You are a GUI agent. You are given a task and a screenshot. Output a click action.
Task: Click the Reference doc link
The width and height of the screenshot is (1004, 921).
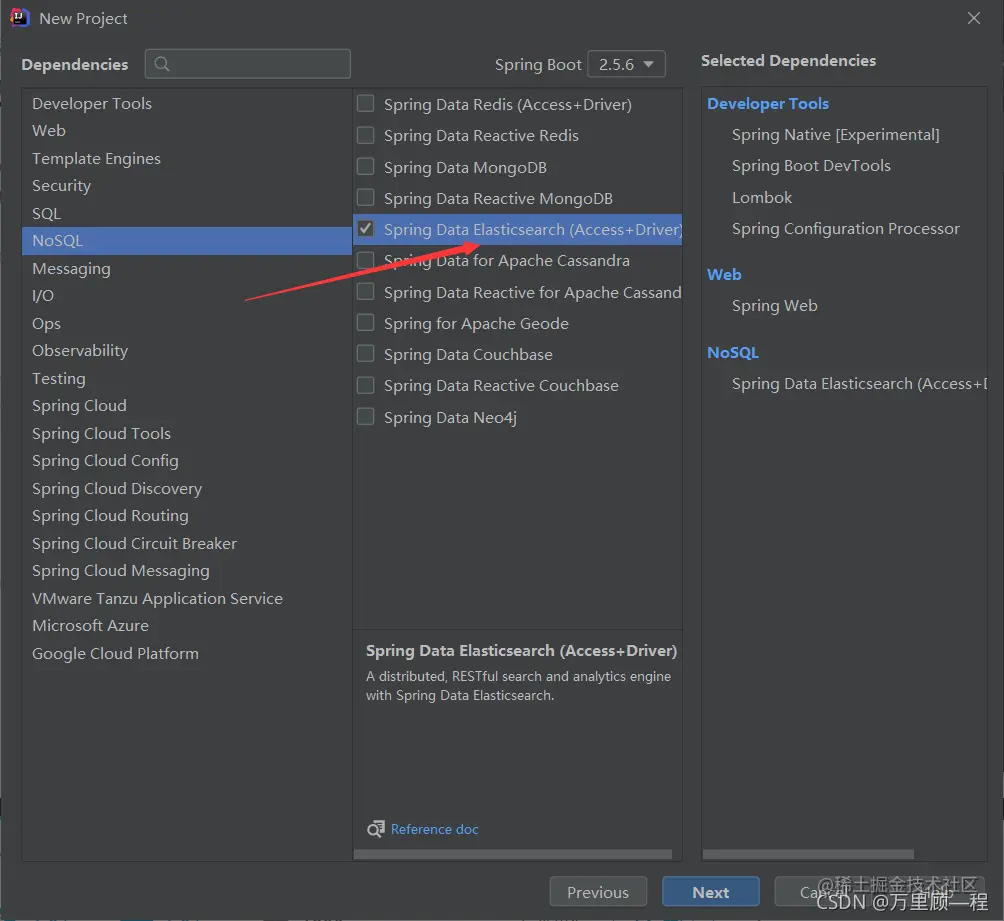click(435, 829)
